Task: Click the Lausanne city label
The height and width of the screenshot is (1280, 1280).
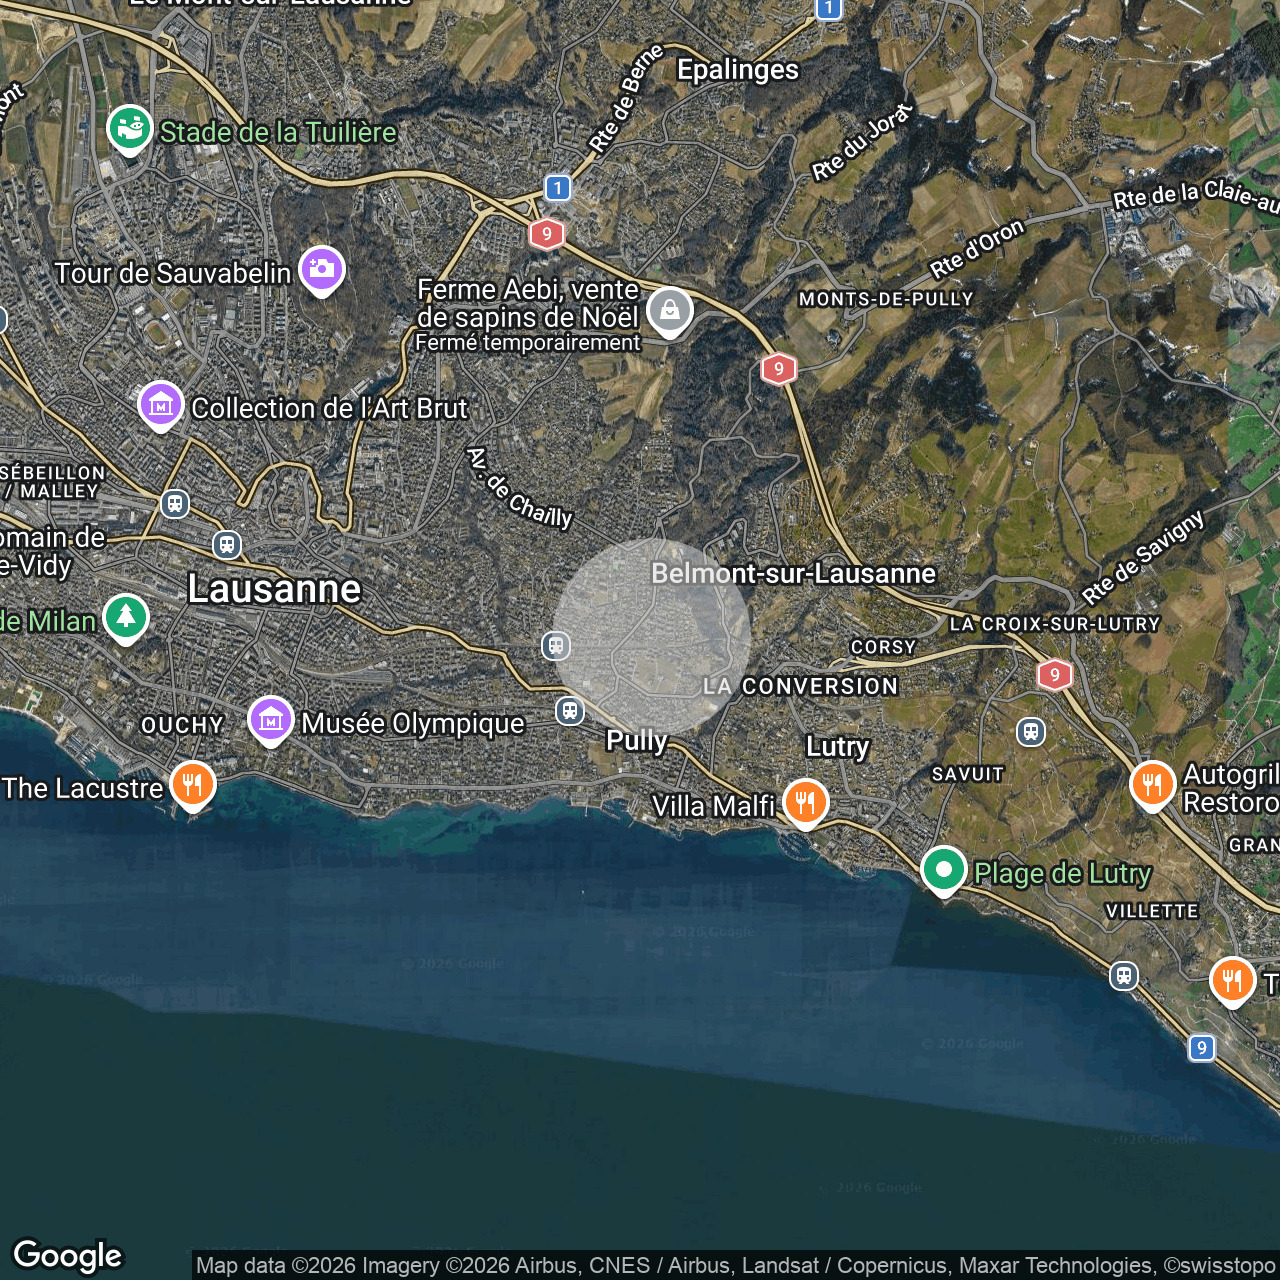Action: coord(274,589)
